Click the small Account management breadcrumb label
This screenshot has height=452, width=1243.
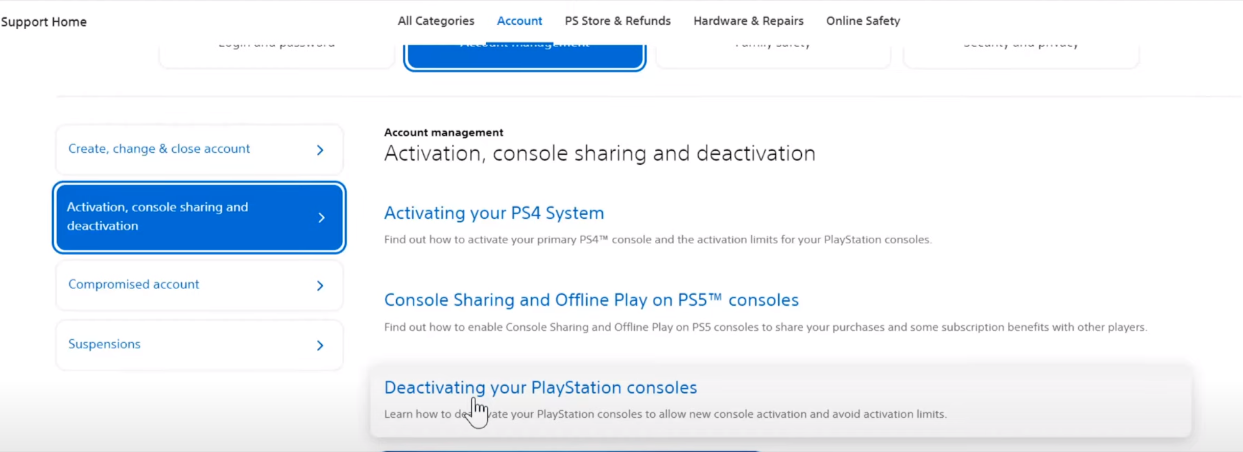tap(444, 132)
